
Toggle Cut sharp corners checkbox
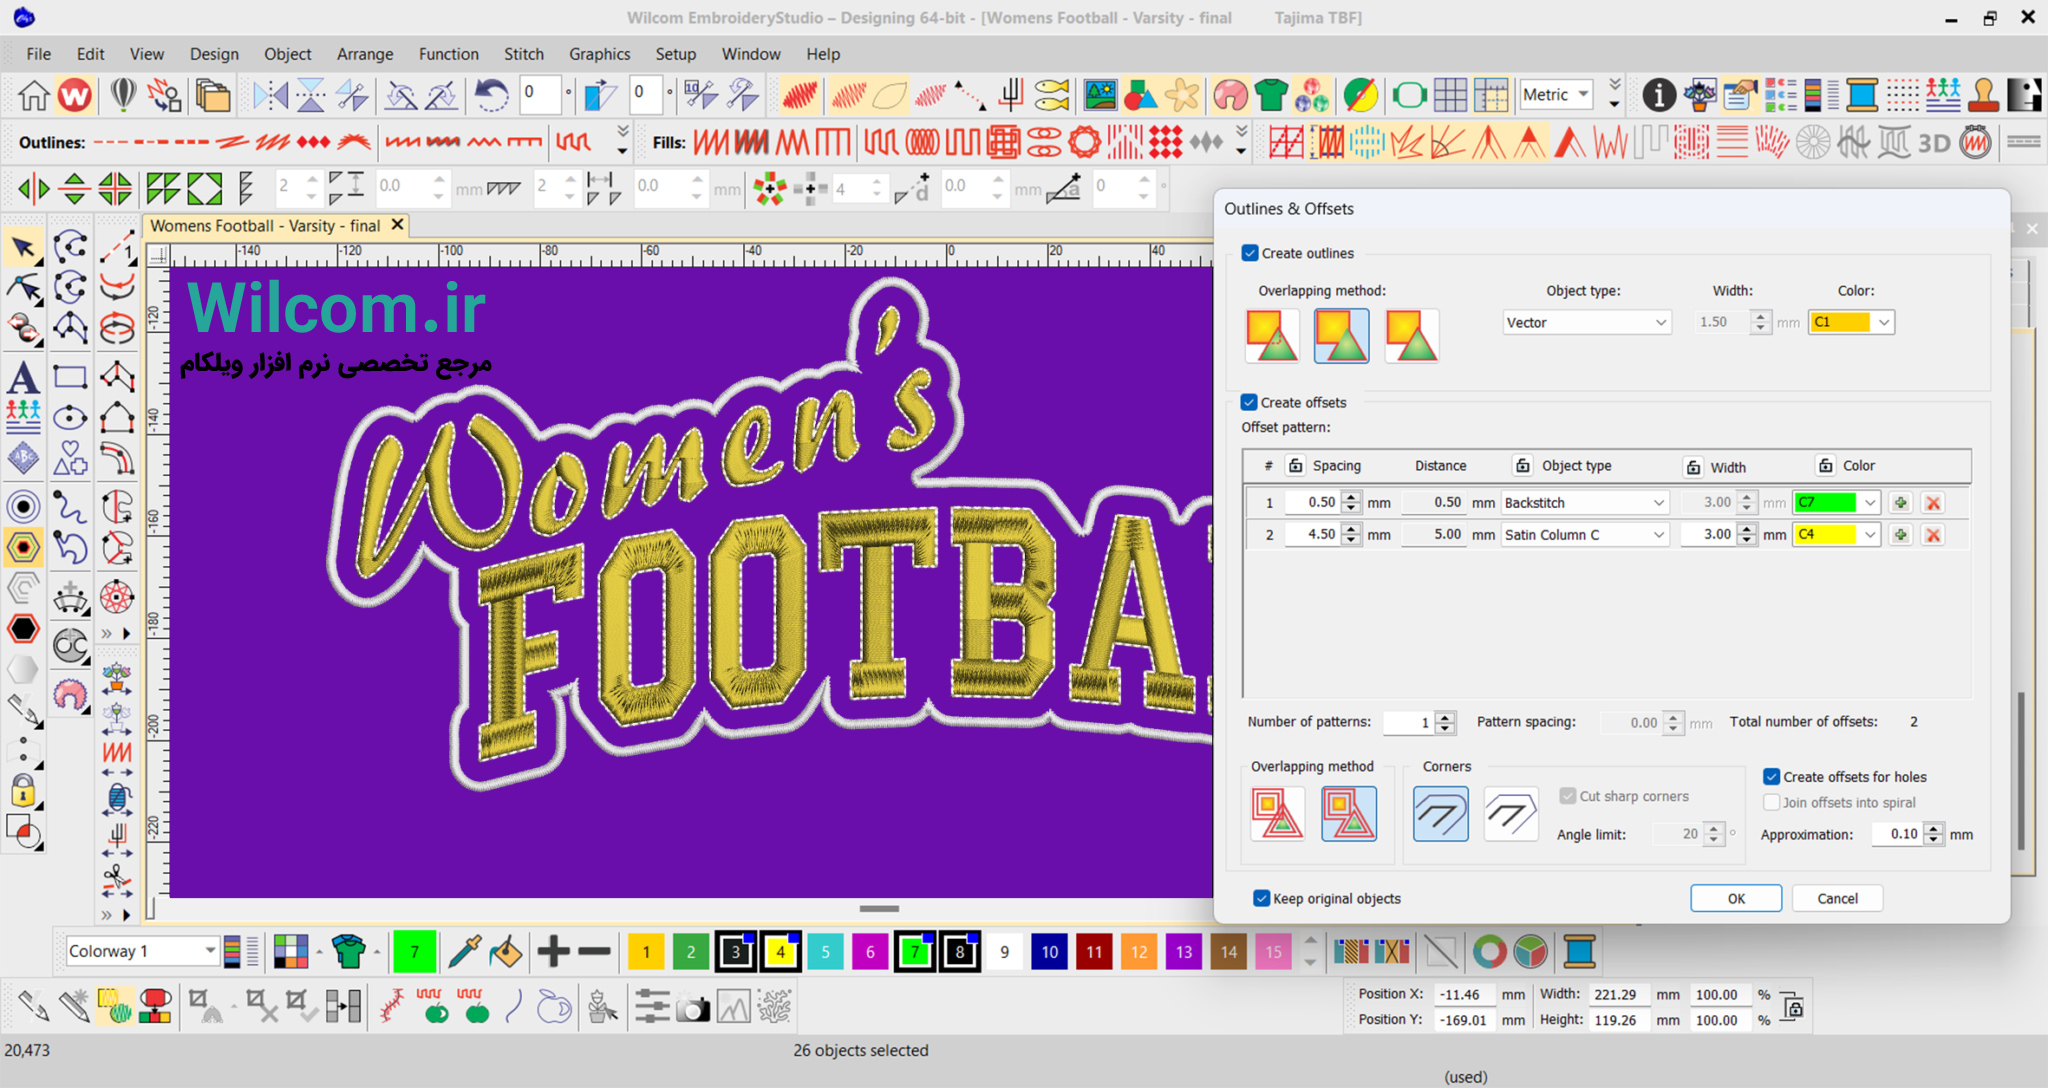(1567, 796)
